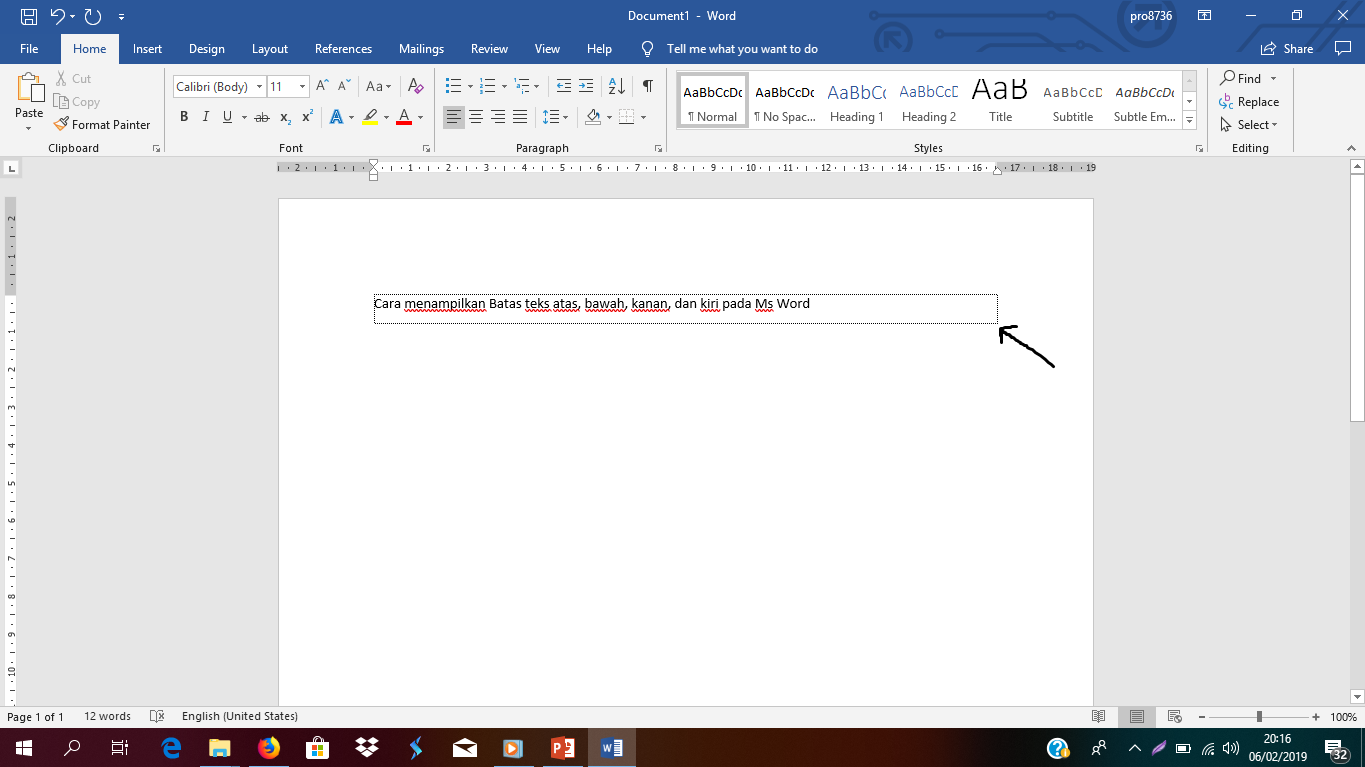
Task: Click the zoom slider handle
Action: [1259, 717]
